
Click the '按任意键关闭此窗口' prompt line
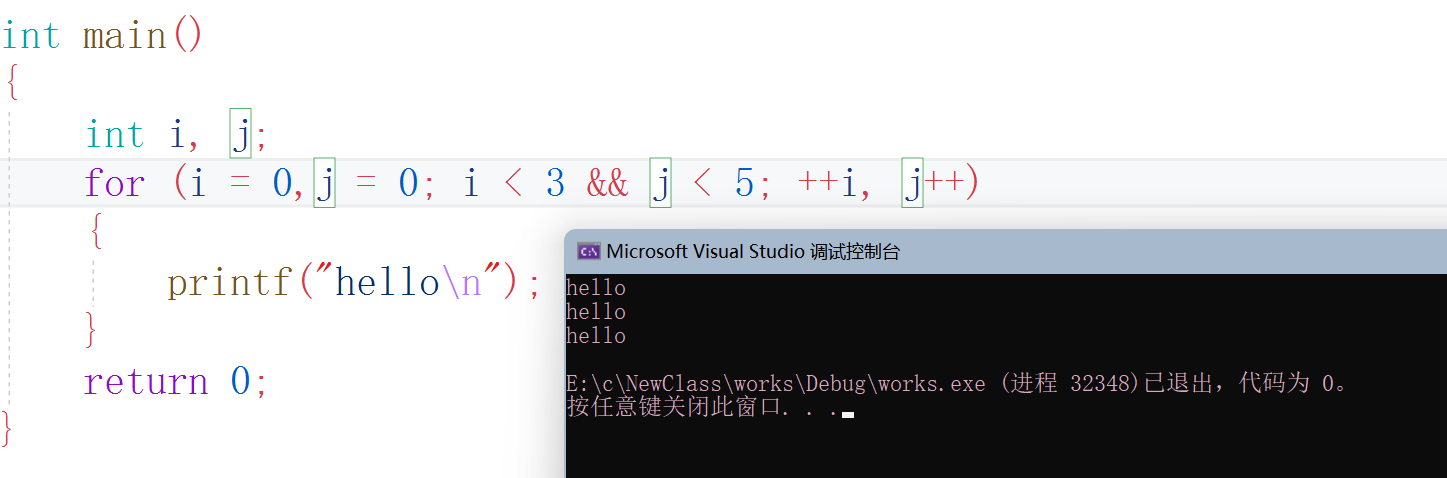[x=710, y=407]
